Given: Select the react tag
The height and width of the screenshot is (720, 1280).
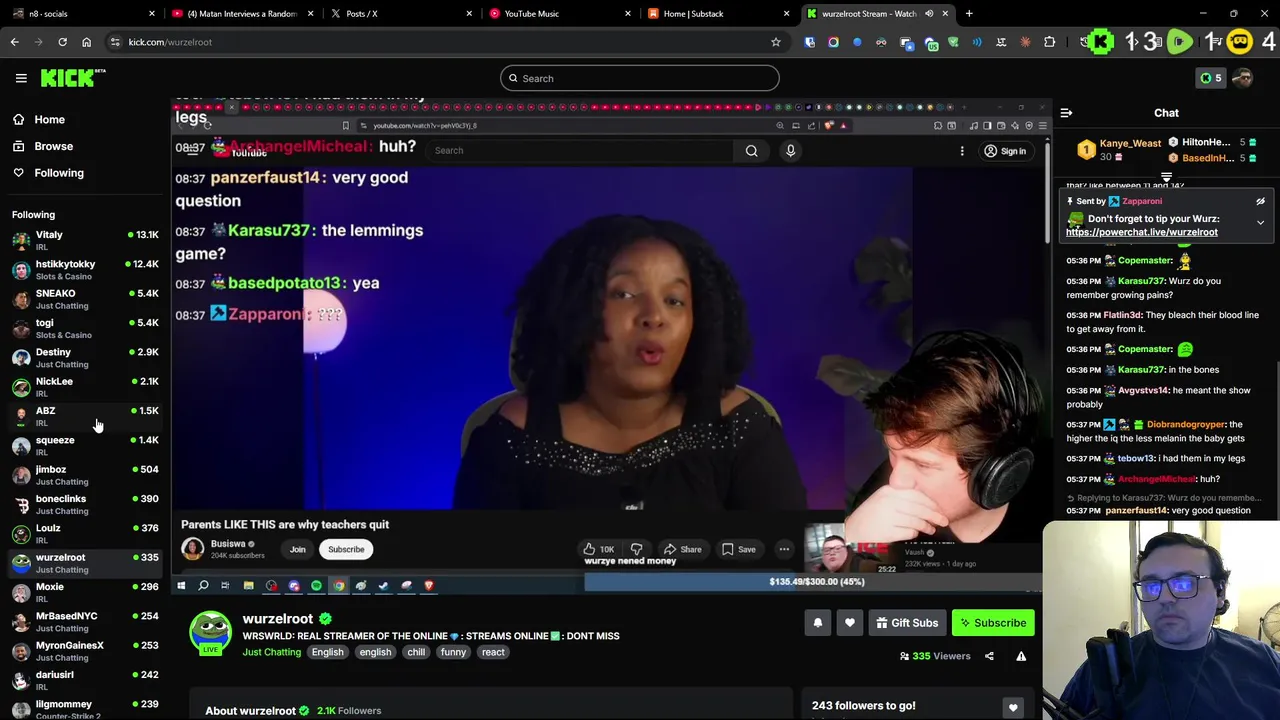Looking at the screenshot, I should point(493,652).
